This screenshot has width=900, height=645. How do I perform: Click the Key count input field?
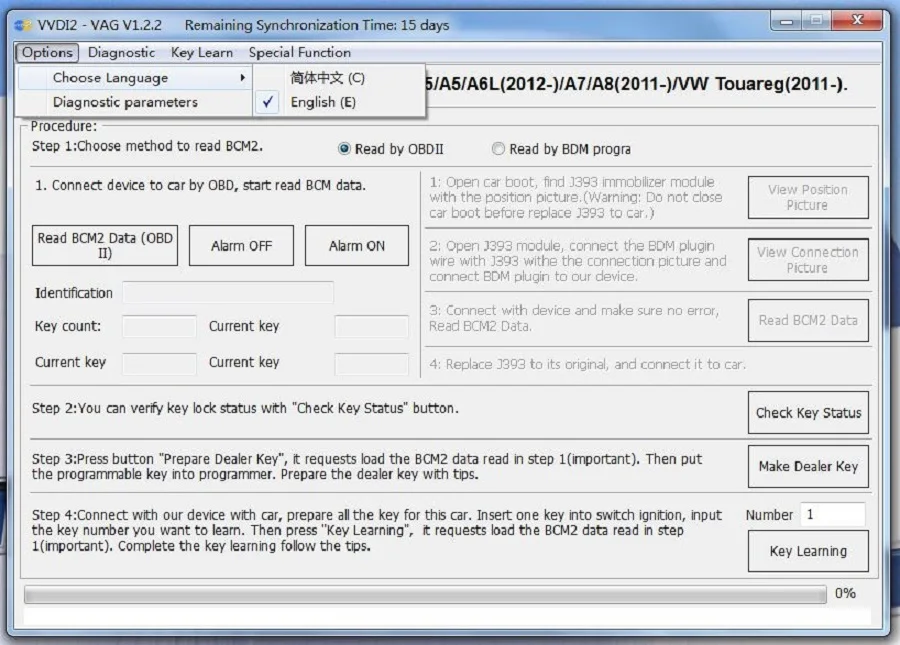tap(159, 326)
